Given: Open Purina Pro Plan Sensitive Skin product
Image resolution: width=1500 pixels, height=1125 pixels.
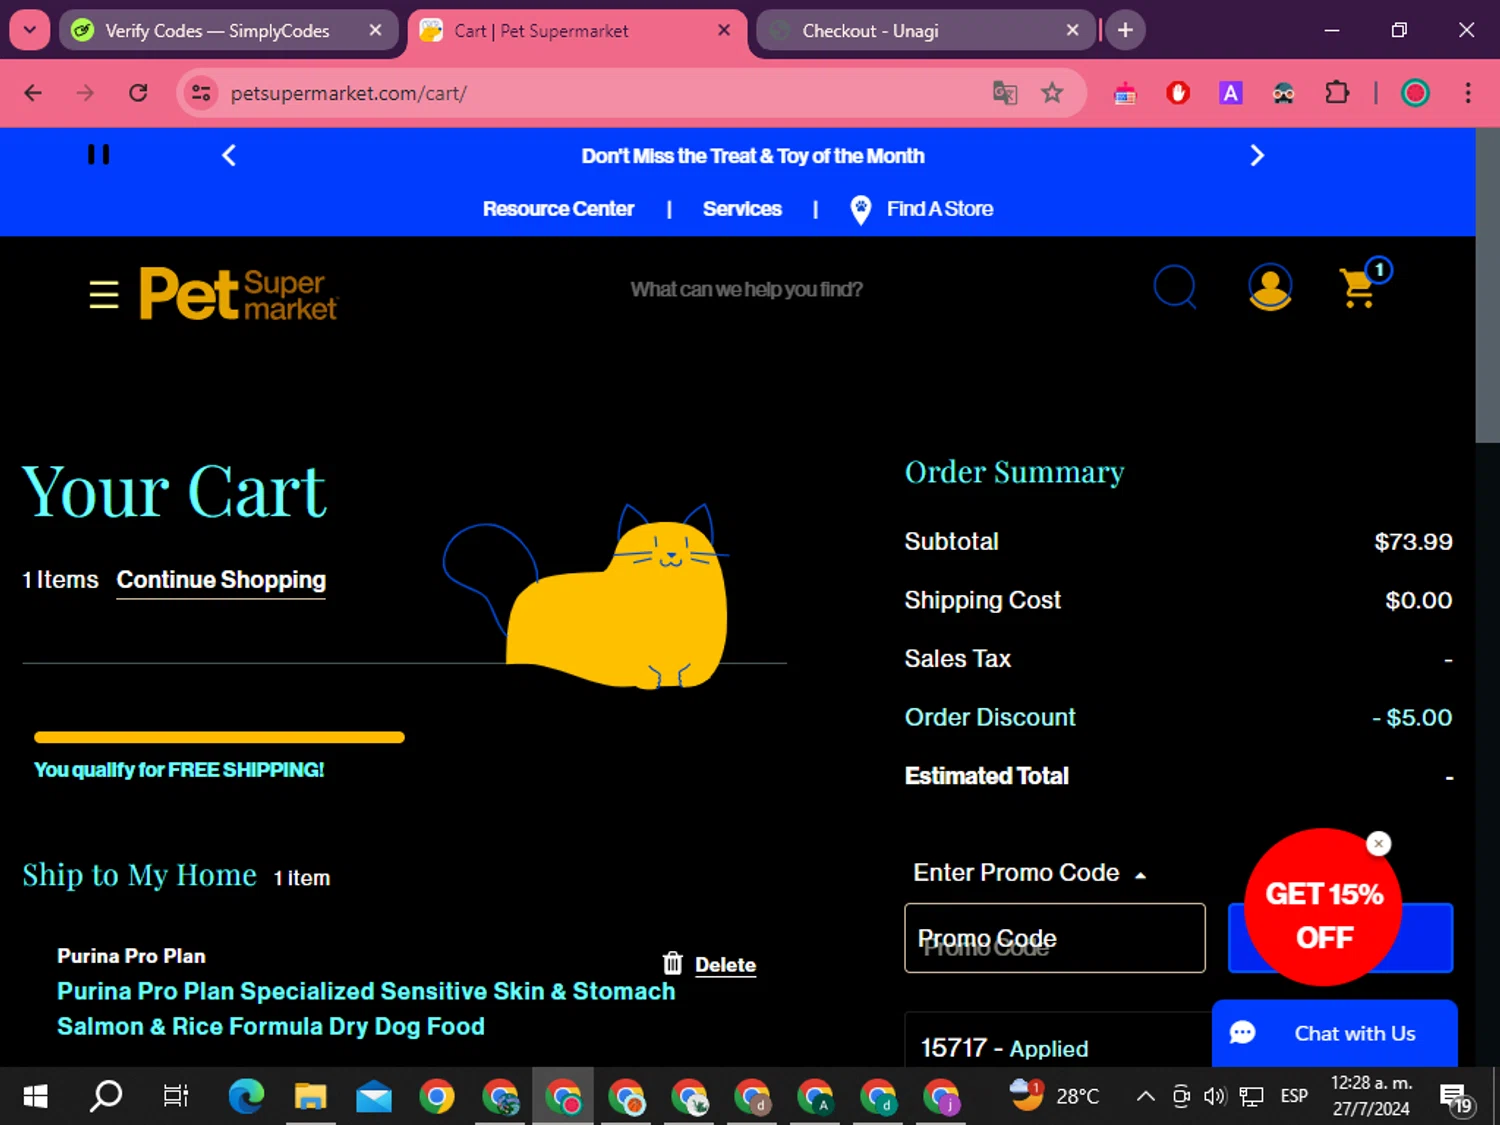Looking at the screenshot, I should 366,1008.
